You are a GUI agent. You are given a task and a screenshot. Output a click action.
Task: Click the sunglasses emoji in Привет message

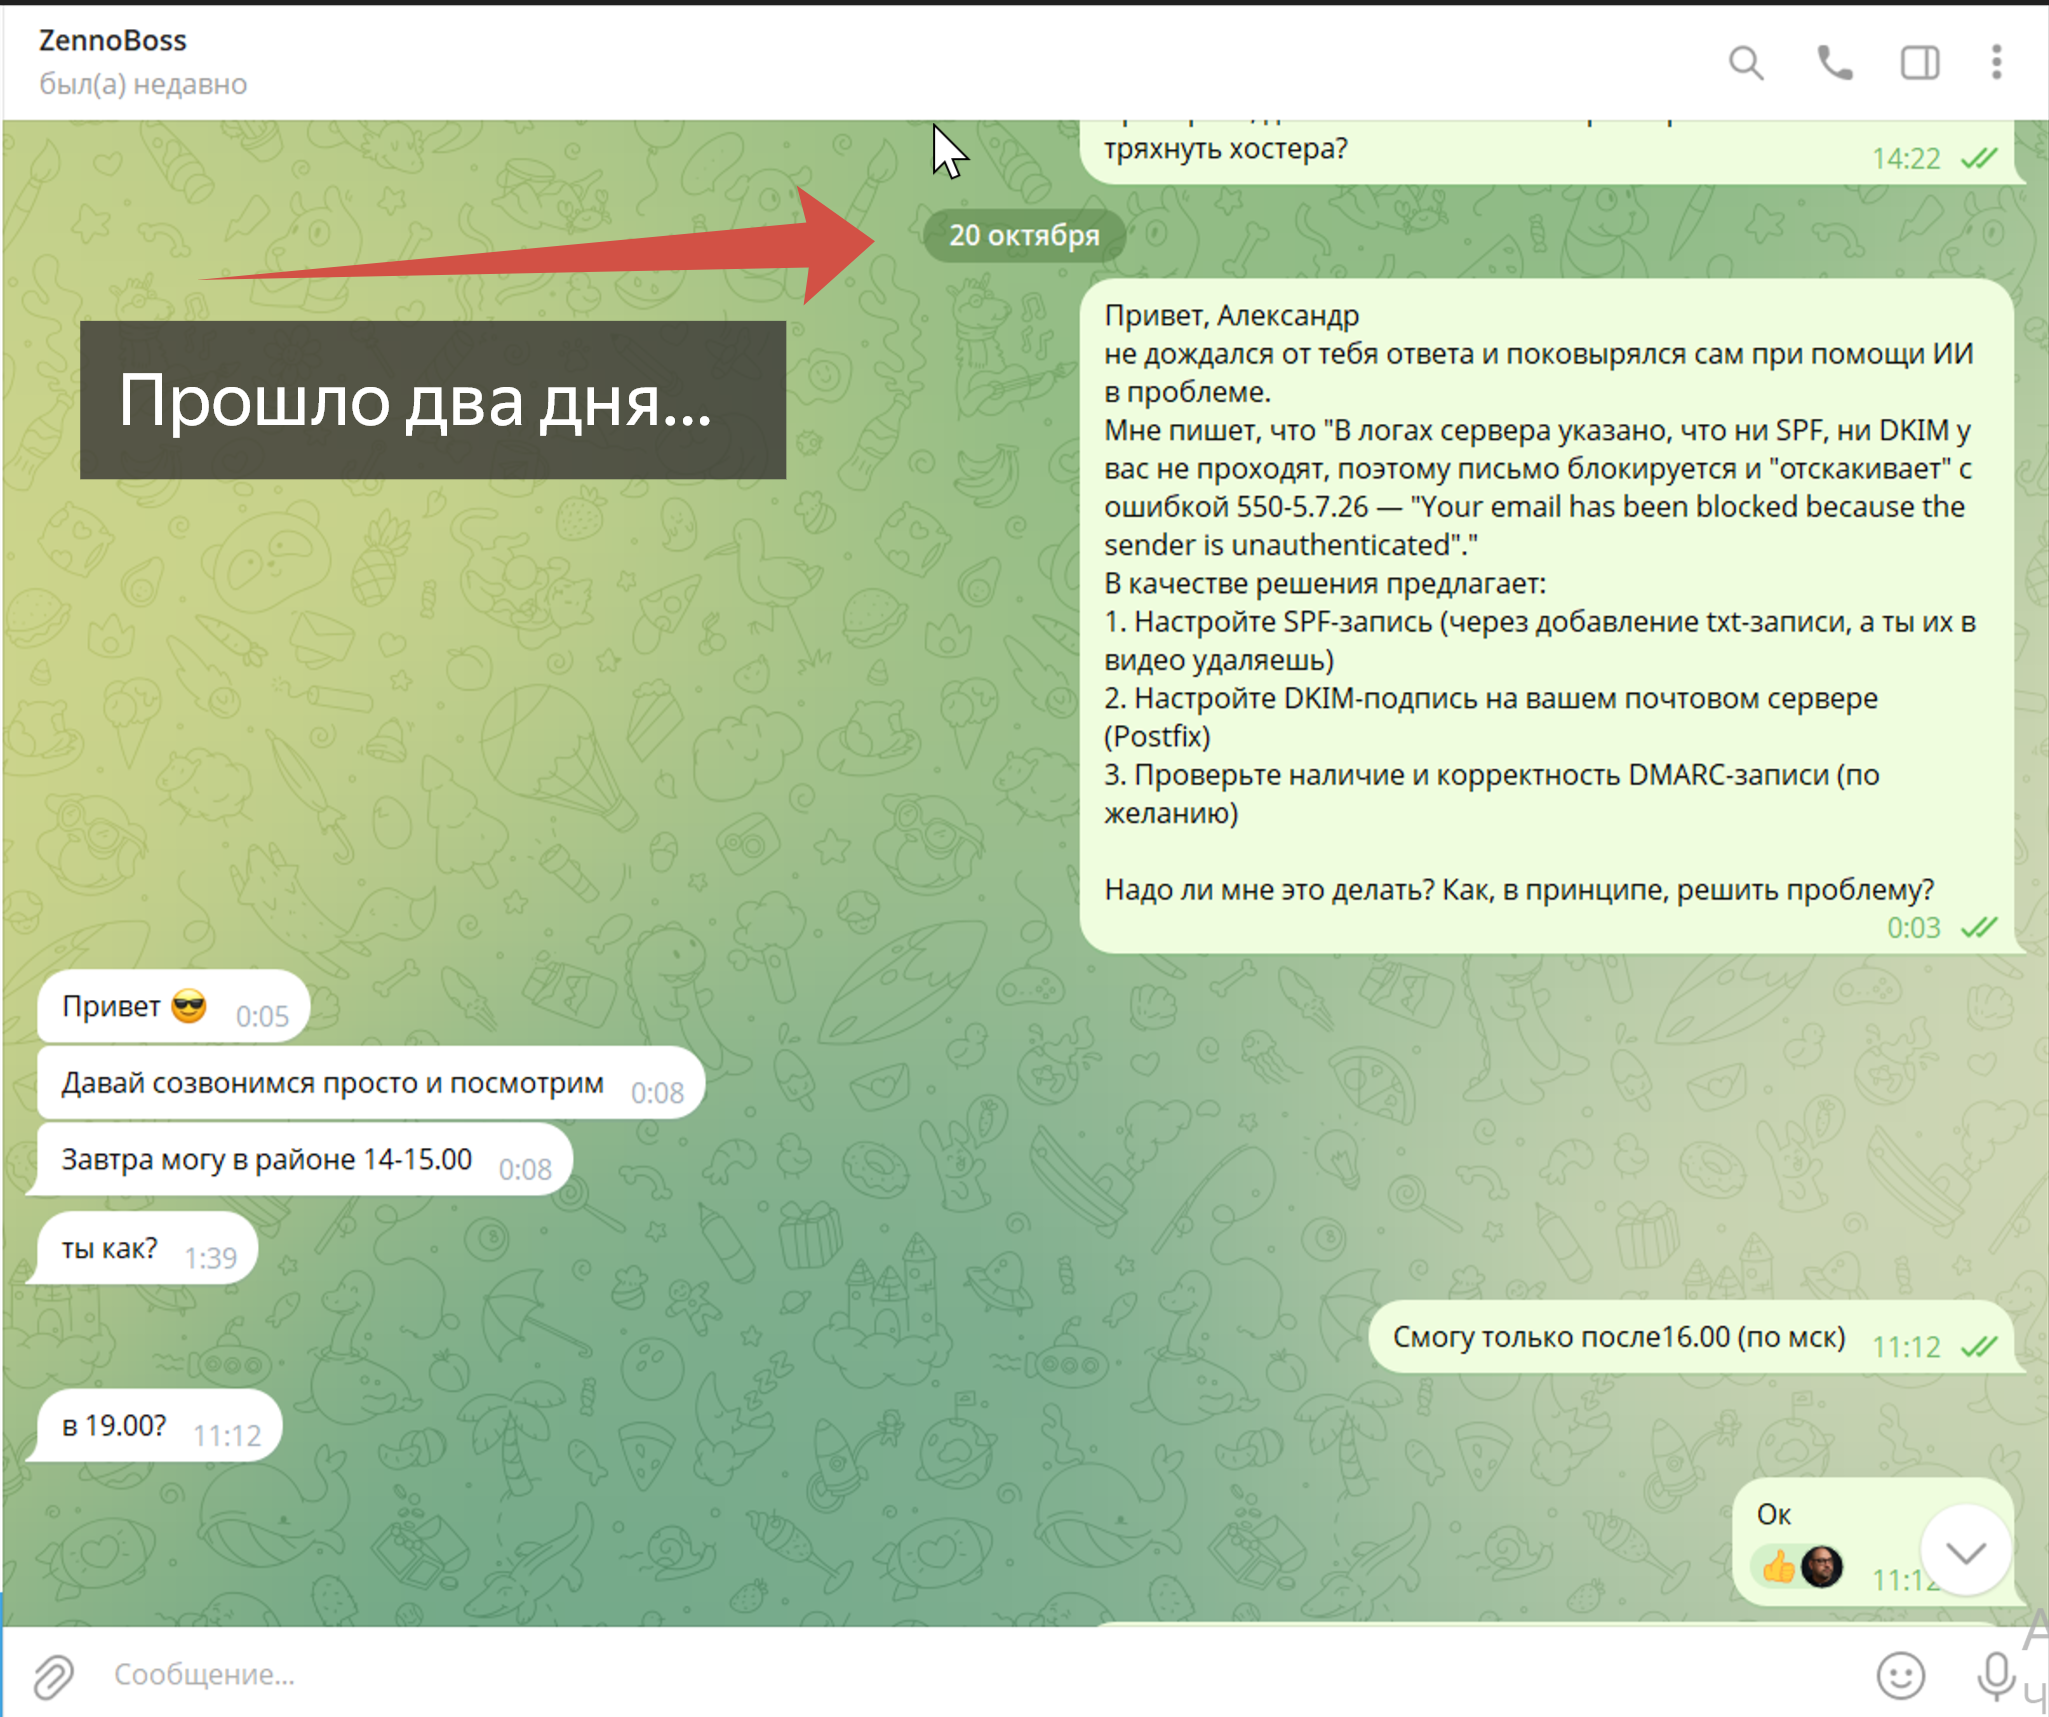(x=189, y=1006)
